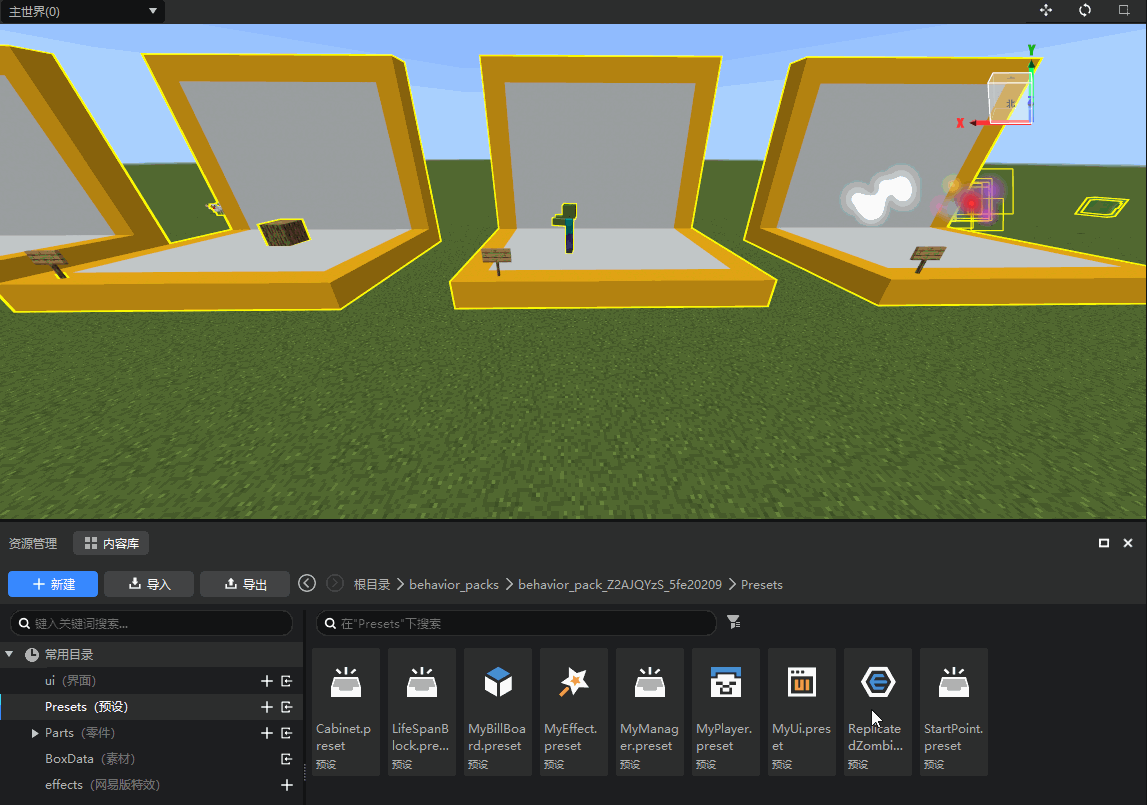Screen dimensions: 1147x805
Task: Focus the Presets search field
Action: [516, 624]
